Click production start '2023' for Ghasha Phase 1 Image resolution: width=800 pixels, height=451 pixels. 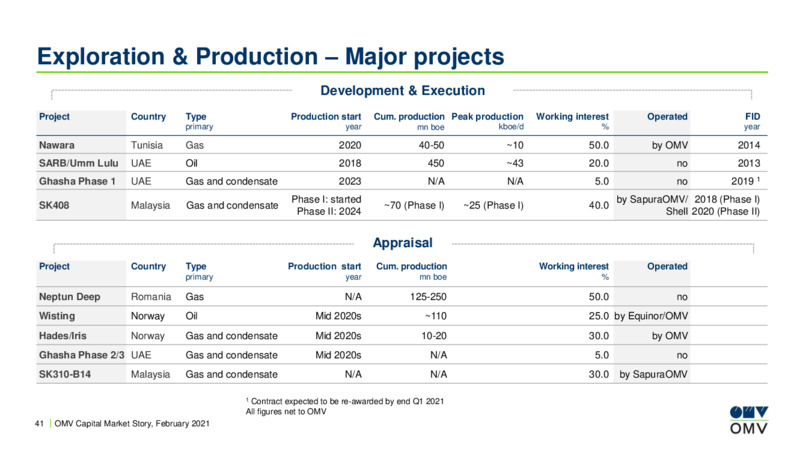pyautogui.click(x=350, y=181)
